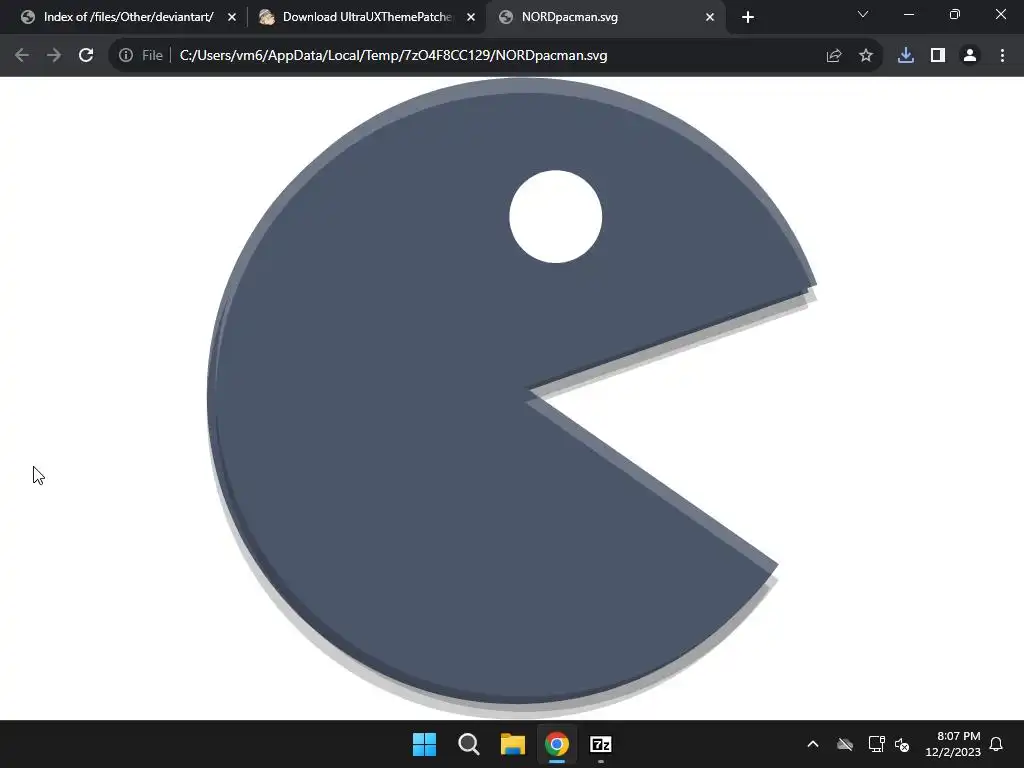Open the clock showing 8:07 PM
The image size is (1024, 768).
pyautogui.click(x=953, y=744)
